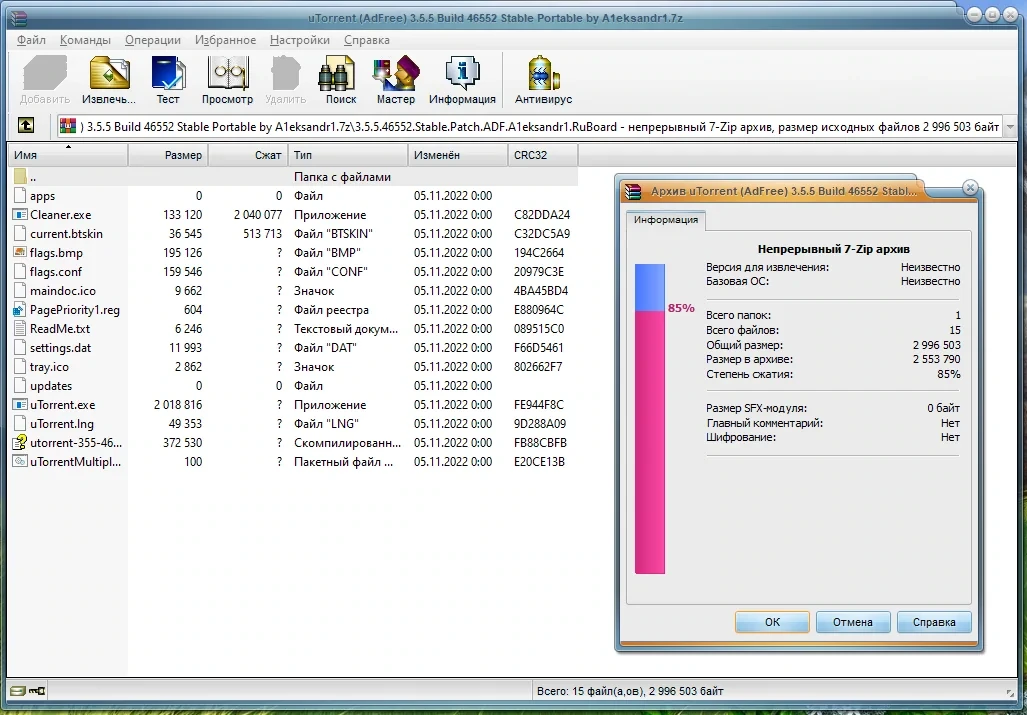Open Информация toolbar icon
Viewport: 1027px width, 715px height.
click(x=462, y=73)
